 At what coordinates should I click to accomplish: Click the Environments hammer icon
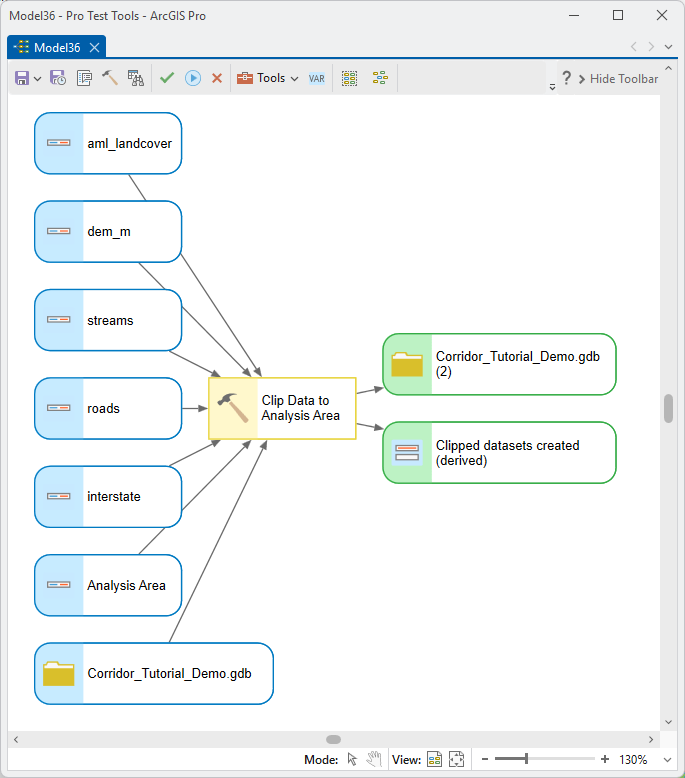pyautogui.click(x=110, y=78)
